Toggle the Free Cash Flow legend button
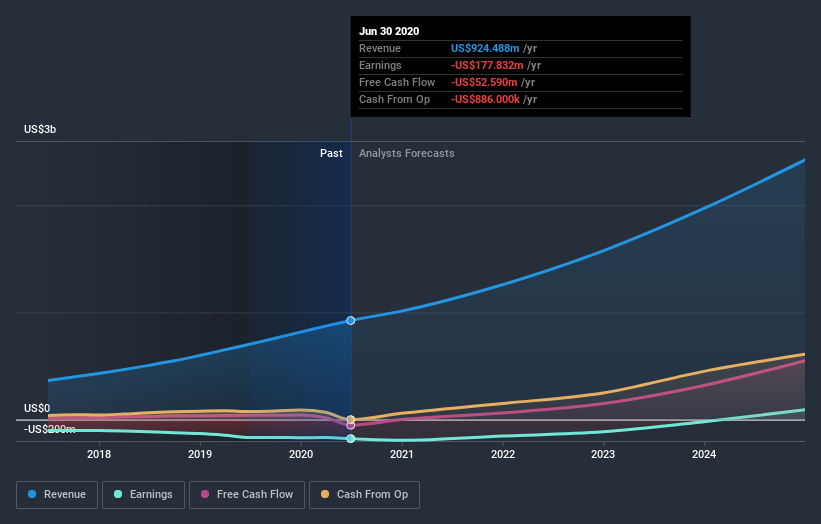Image resolution: width=821 pixels, height=524 pixels. (247, 495)
